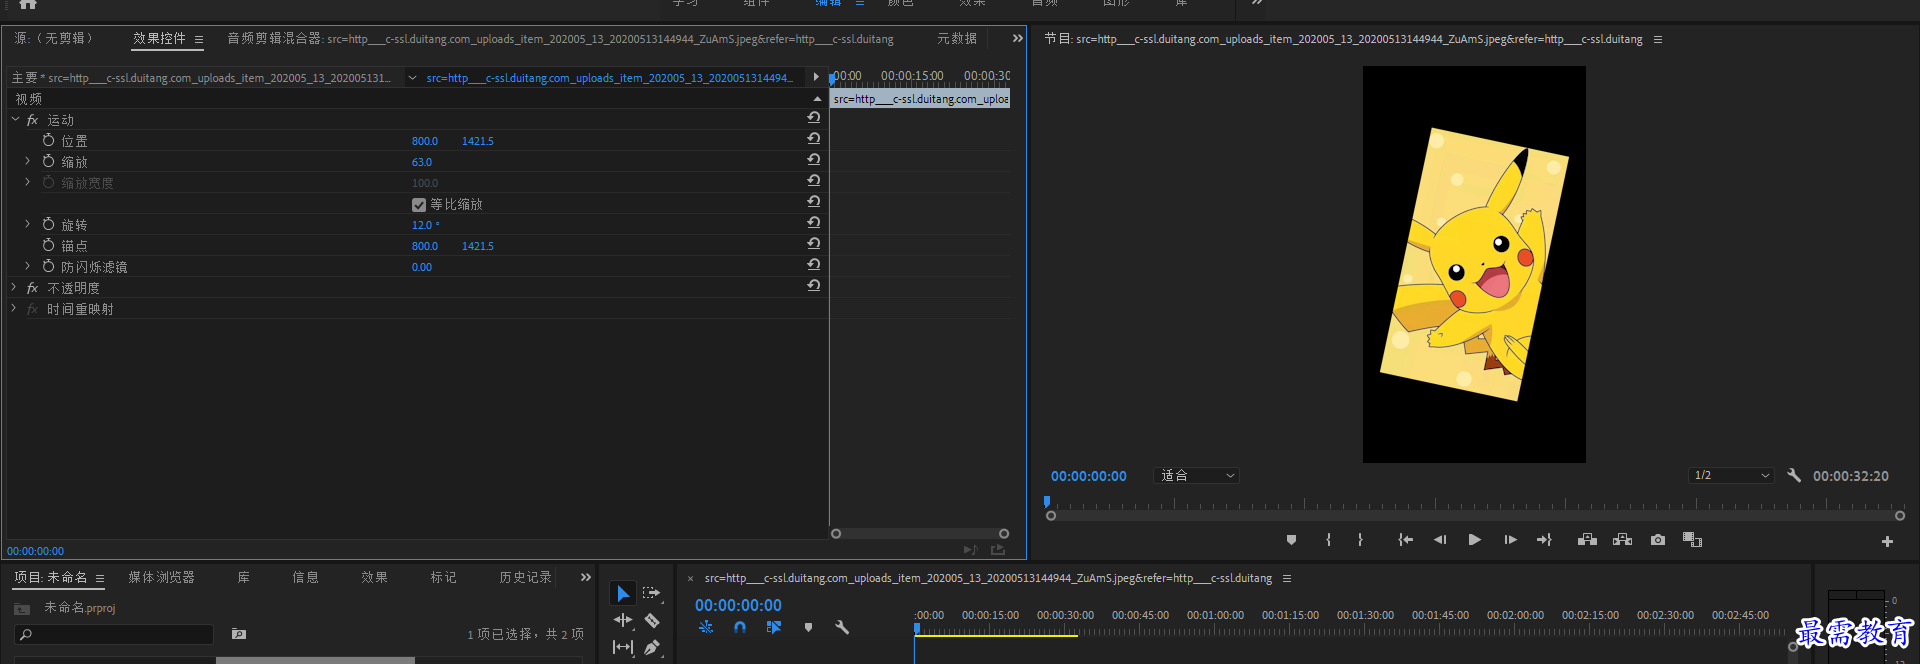The width and height of the screenshot is (1920, 664).
Task: Switch to 历史记录 tab
Action: pyautogui.click(x=526, y=578)
